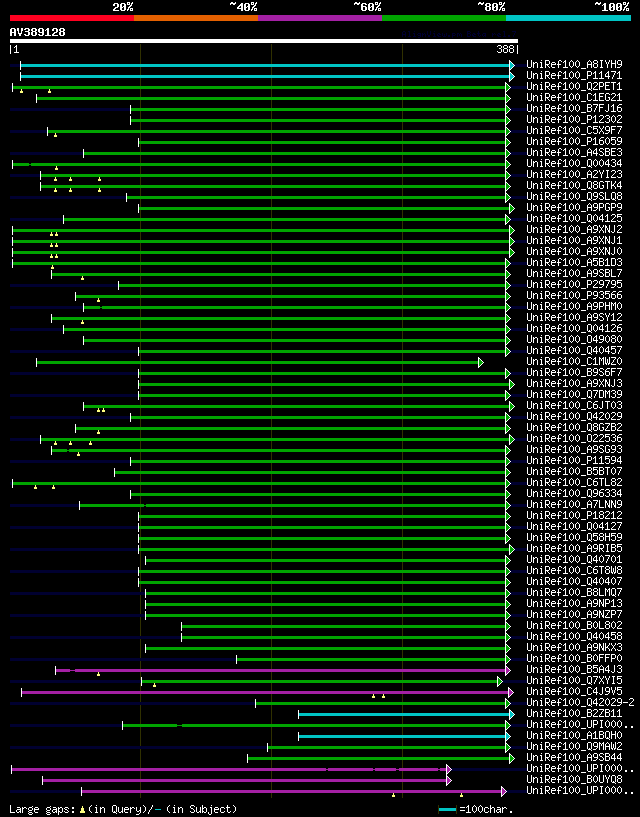Click hit label UniRef100_Q8GTK4
Viewport: 640px width, 817px height.
574,185
